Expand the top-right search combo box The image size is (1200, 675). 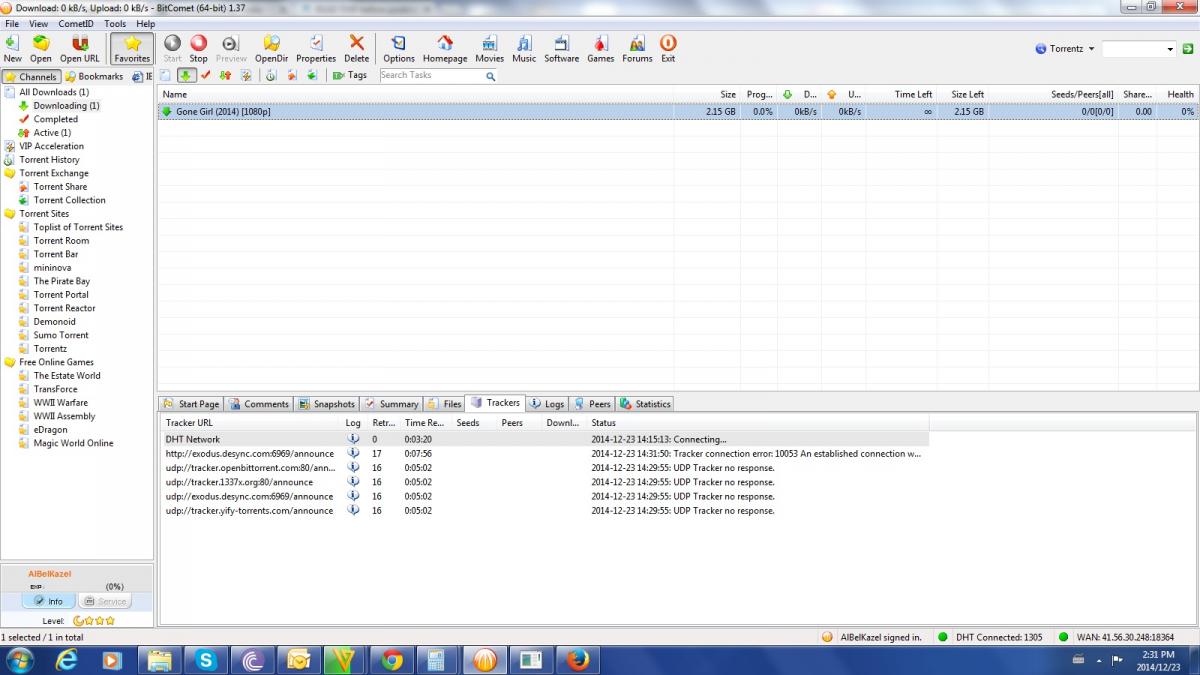[x=1170, y=48]
